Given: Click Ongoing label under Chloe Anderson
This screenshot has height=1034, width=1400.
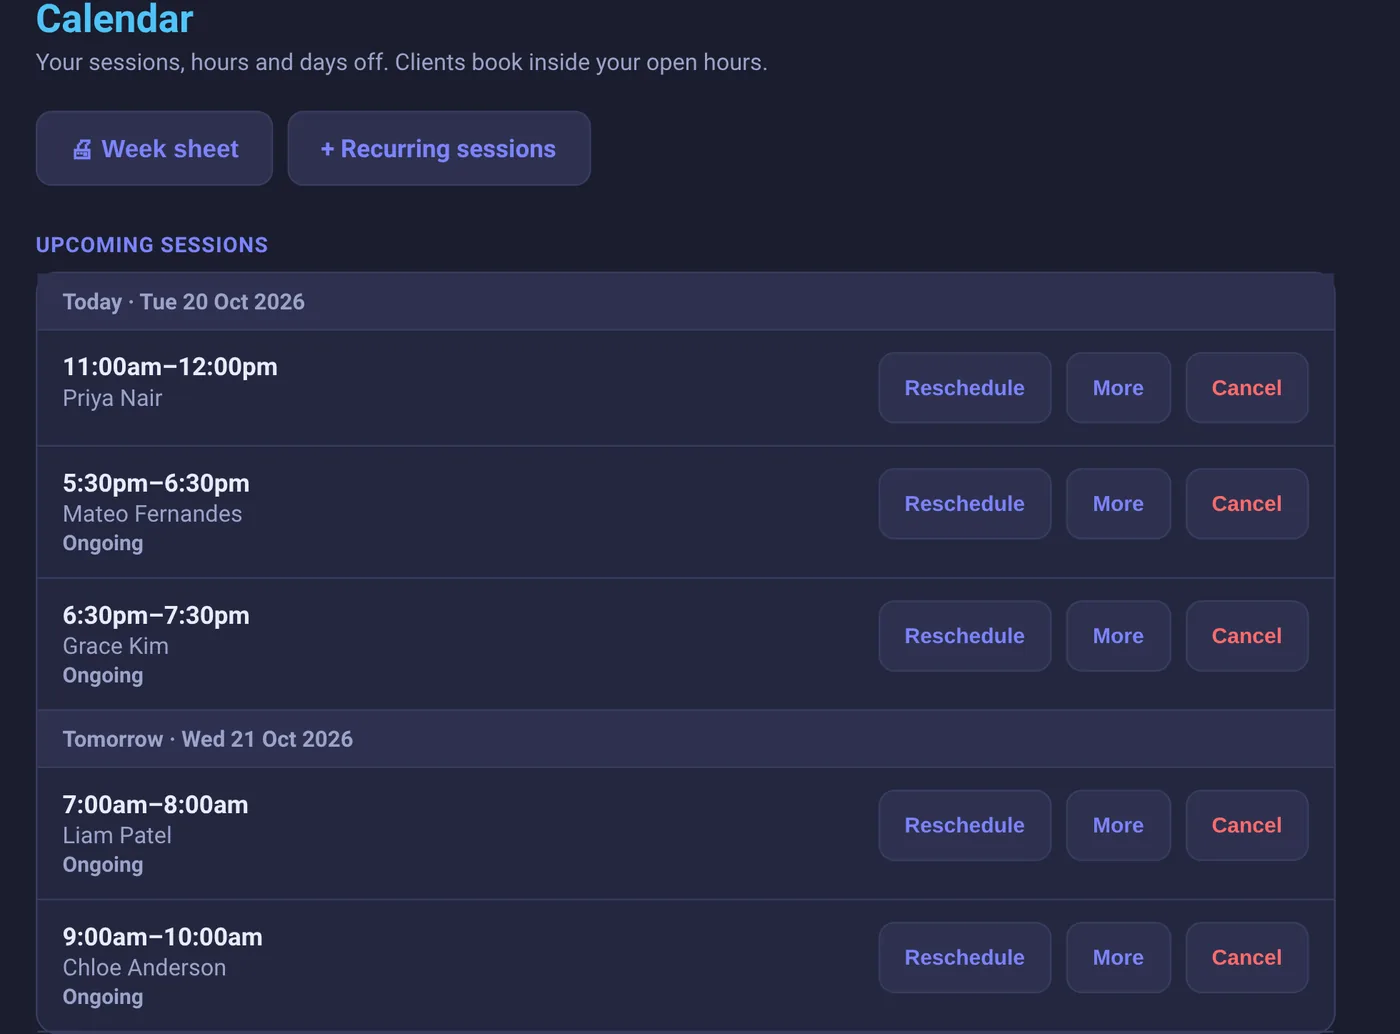Looking at the screenshot, I should tap(102, 997).
